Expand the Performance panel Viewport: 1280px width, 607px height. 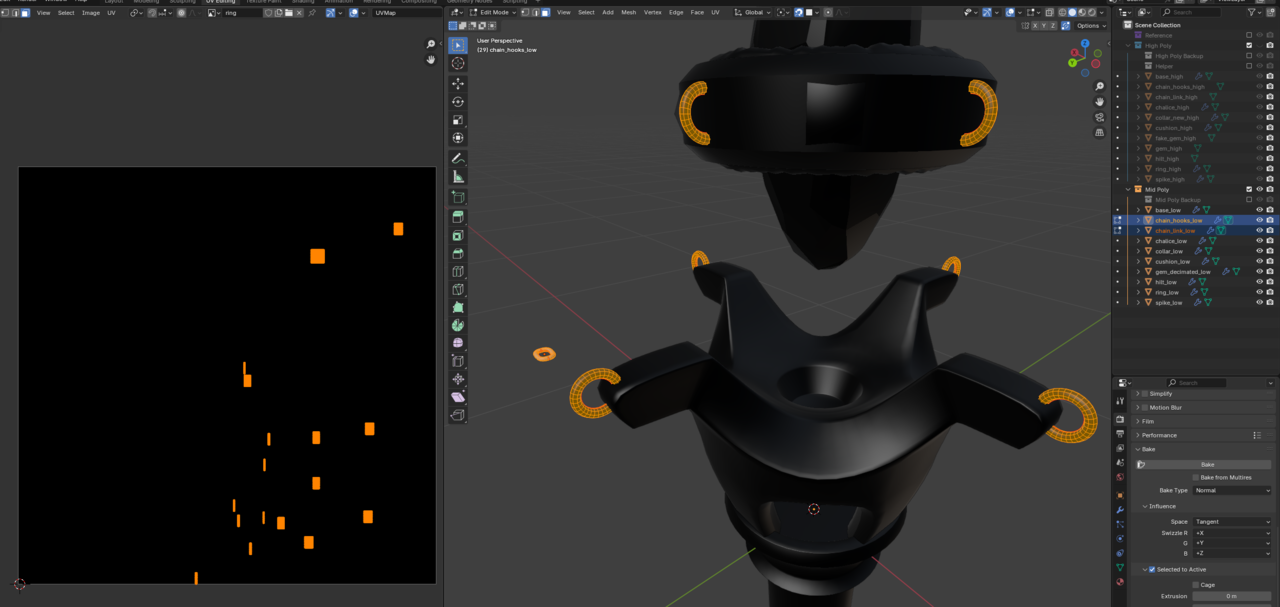tap(1160, 435)
